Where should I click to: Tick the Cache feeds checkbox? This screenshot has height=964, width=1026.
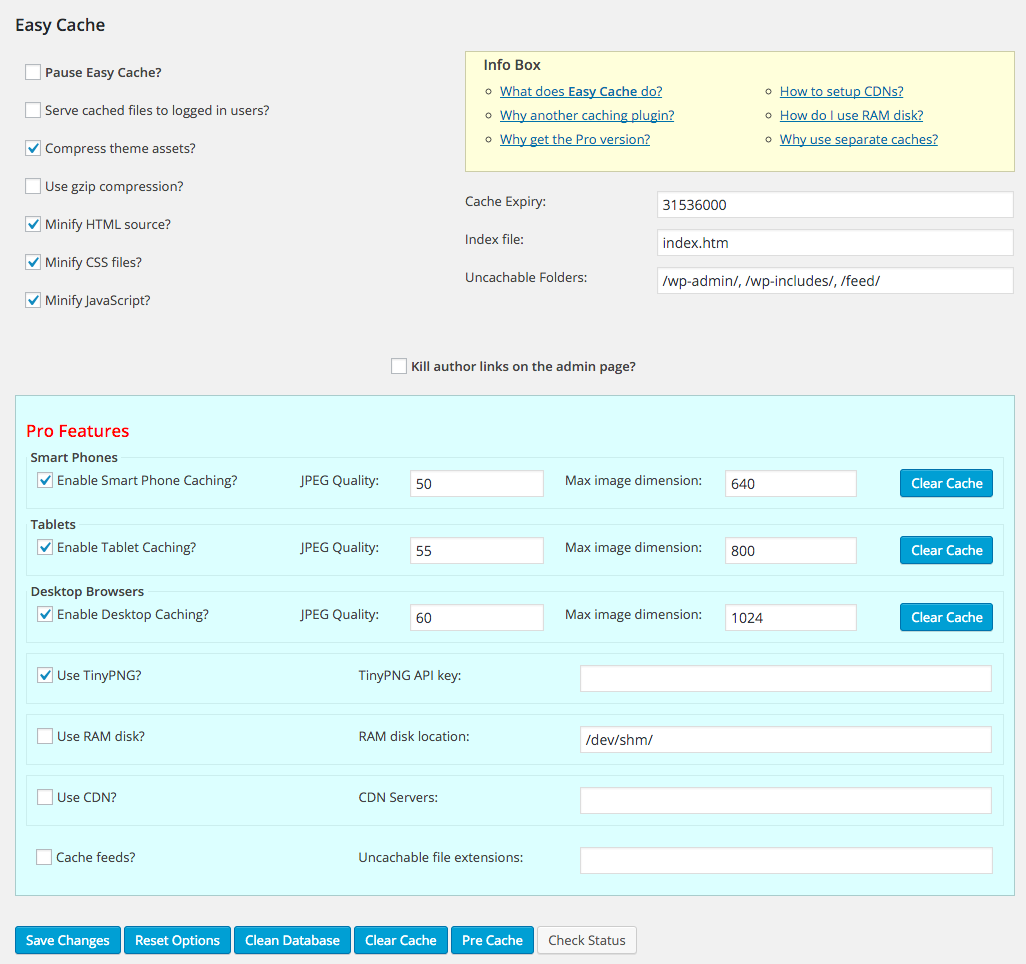44,857
